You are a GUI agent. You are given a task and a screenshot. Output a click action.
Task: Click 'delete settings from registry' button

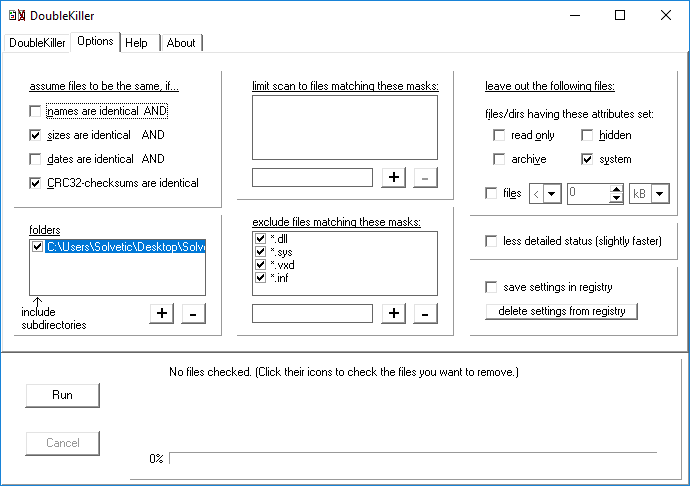(562, 311)
